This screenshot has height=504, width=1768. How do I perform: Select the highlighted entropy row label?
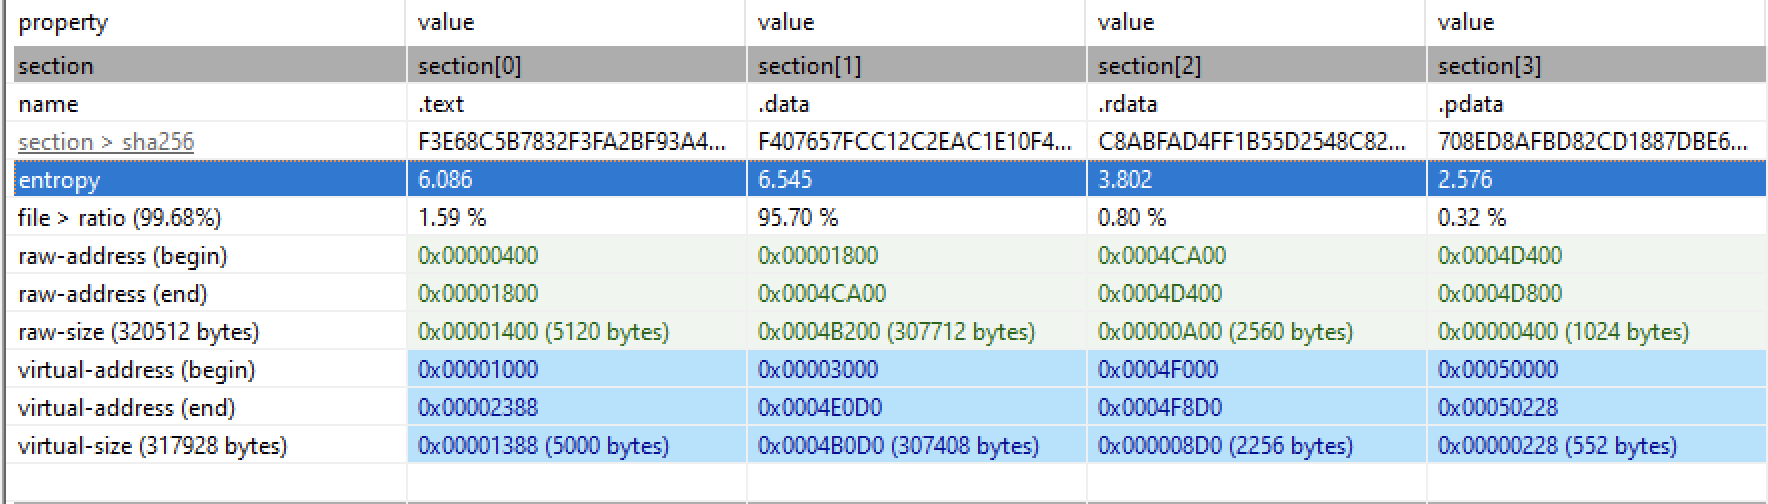coord(59,180)
